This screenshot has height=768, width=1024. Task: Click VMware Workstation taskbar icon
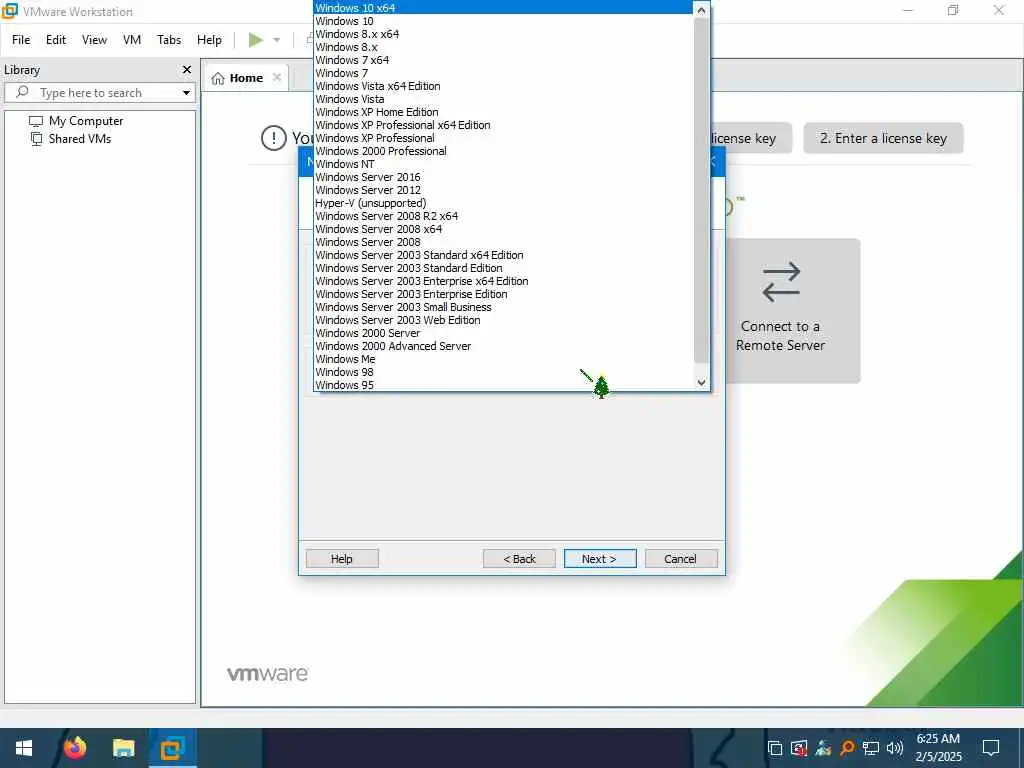click(172, 748)
